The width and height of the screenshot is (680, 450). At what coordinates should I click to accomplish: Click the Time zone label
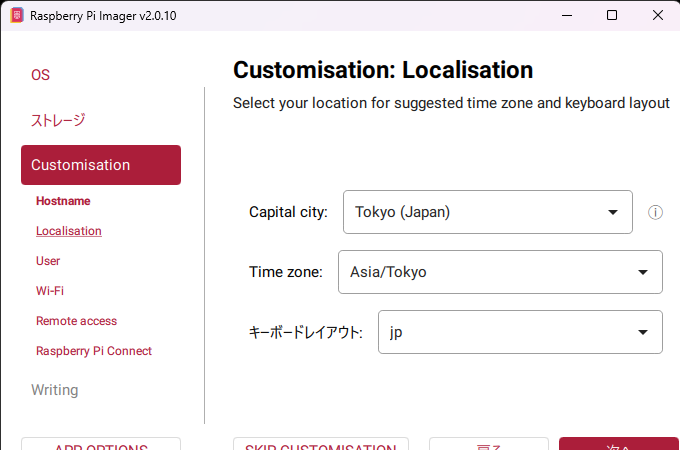[x=286, y=272]
